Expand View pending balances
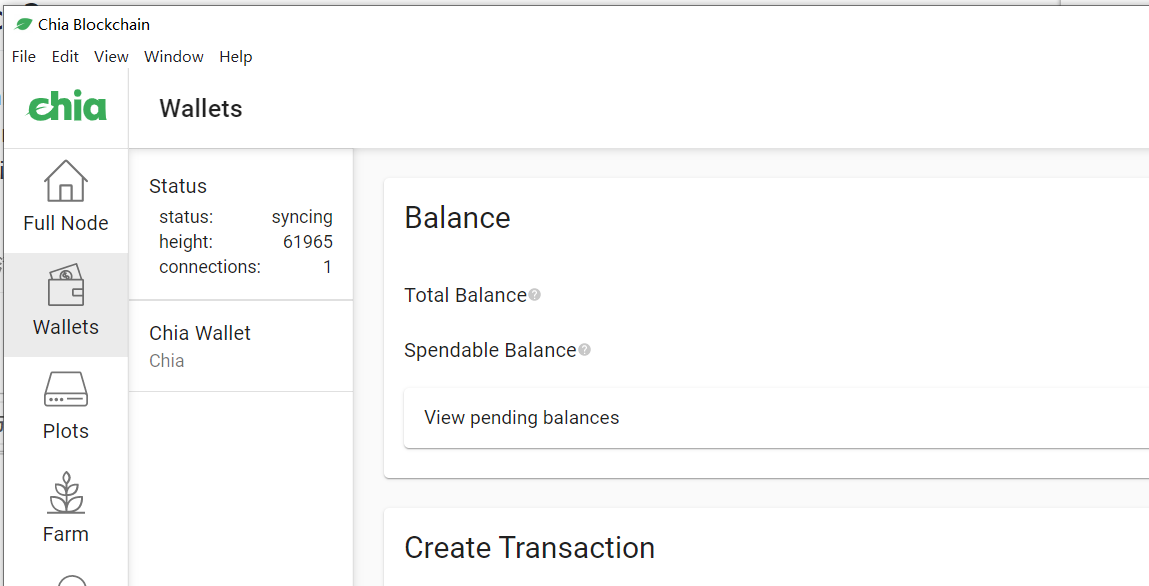Screen dimensions: 1149x586 (522, 418)
